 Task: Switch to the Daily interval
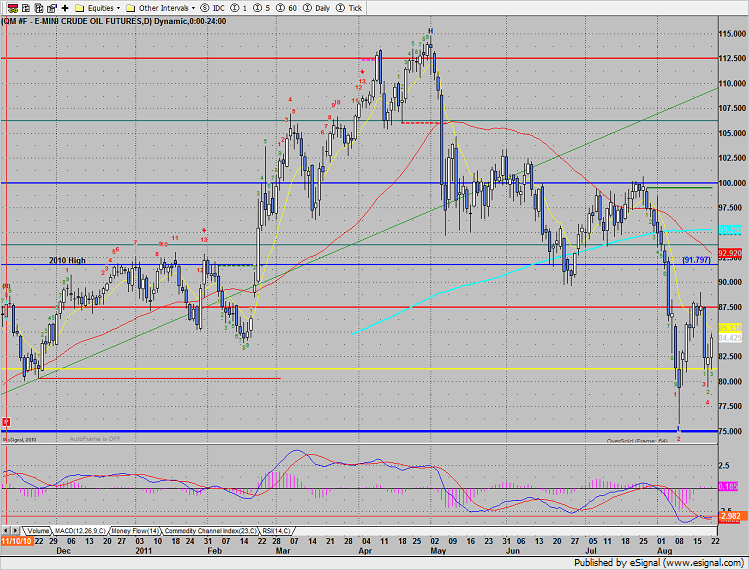coord(317,8)
